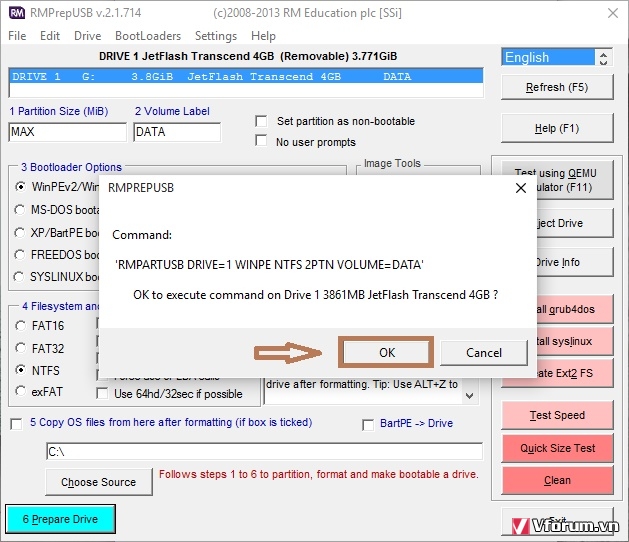Click Eject Drive button
Screen dimensions: 629x542
574,223
